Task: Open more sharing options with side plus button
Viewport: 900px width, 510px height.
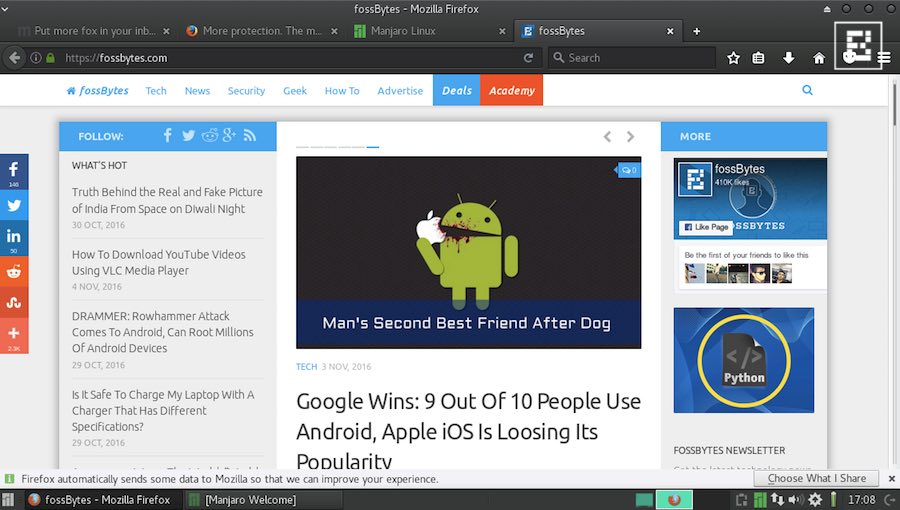Action: tap(14, 336)
